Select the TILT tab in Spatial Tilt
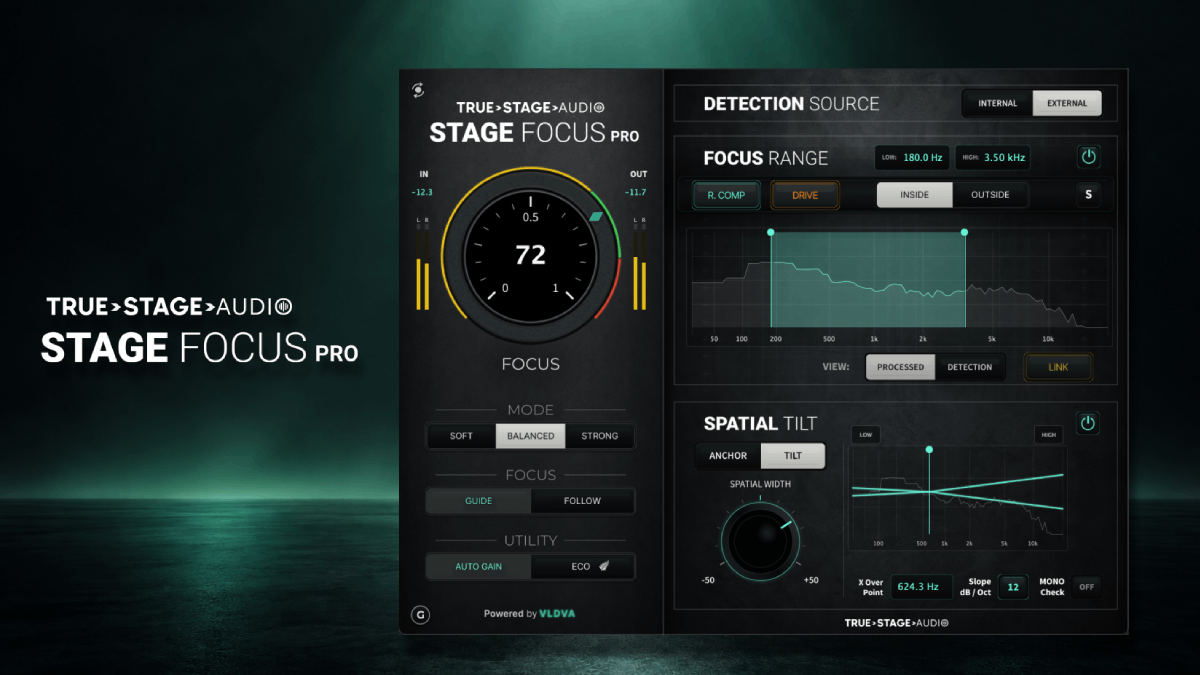Viewport: 1200px width, 675px height. pos(793,456)
